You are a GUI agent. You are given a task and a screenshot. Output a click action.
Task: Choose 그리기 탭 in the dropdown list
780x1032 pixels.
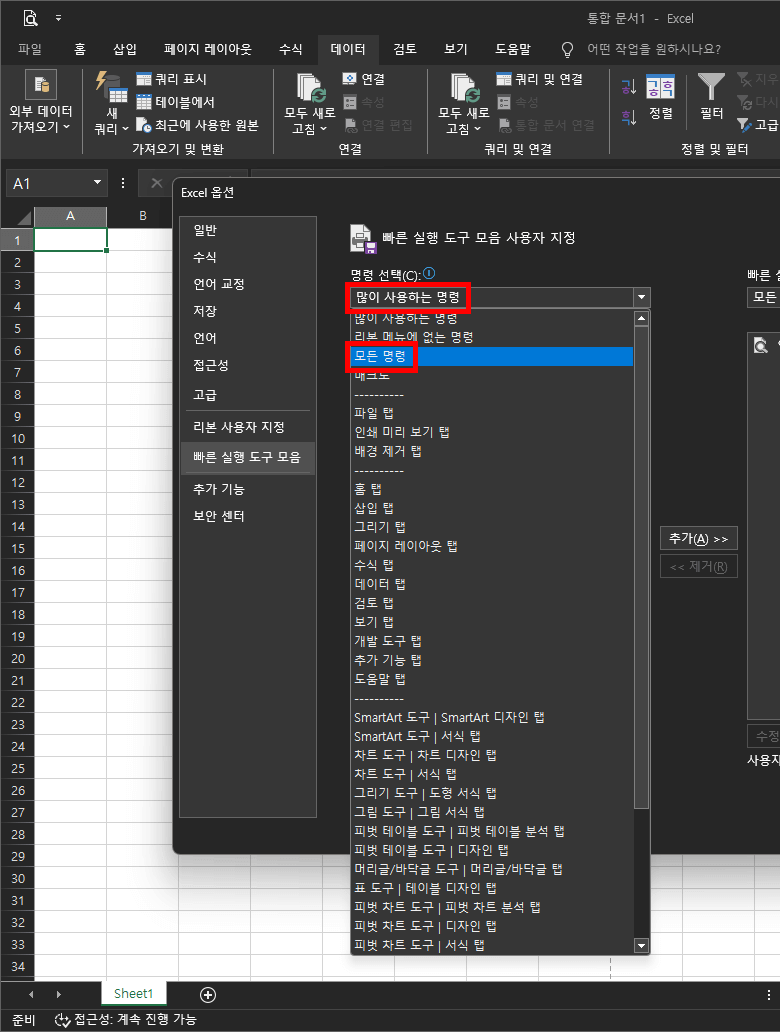click(x=492, y=527)
